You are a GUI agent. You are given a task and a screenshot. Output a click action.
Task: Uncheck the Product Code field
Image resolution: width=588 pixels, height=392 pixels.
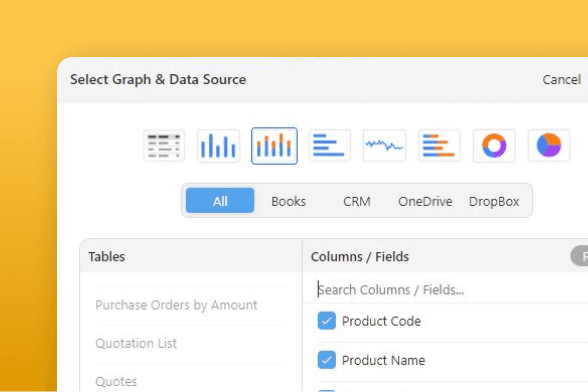tap(327, 321)
